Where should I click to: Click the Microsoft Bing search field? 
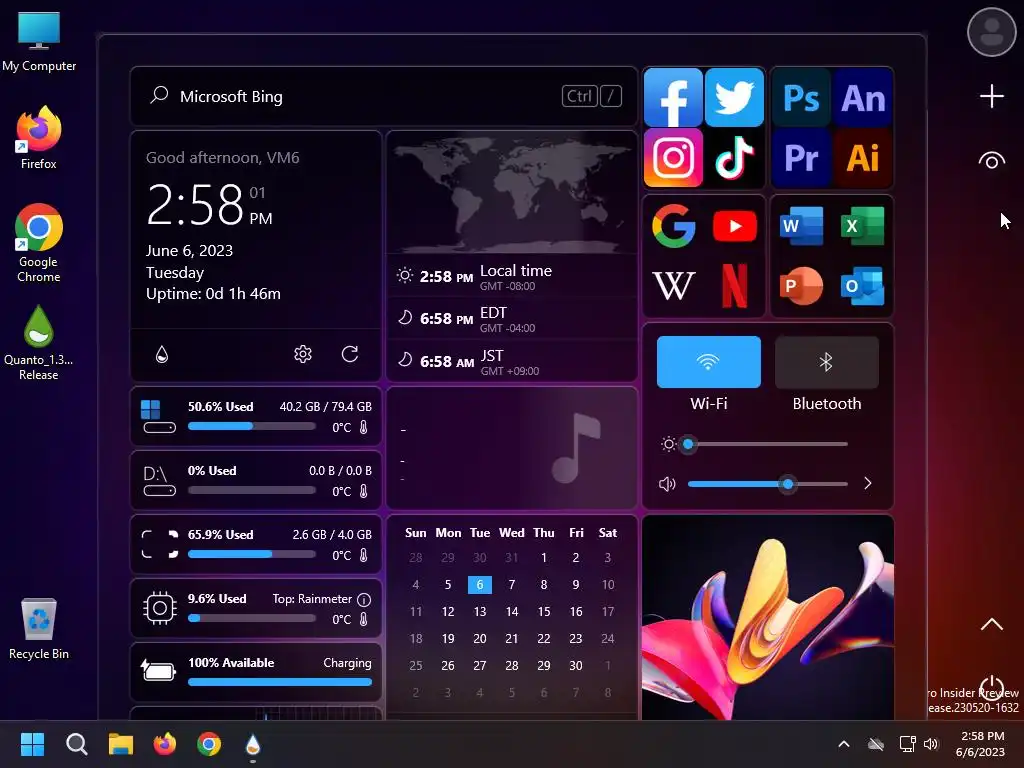(384, 96)
